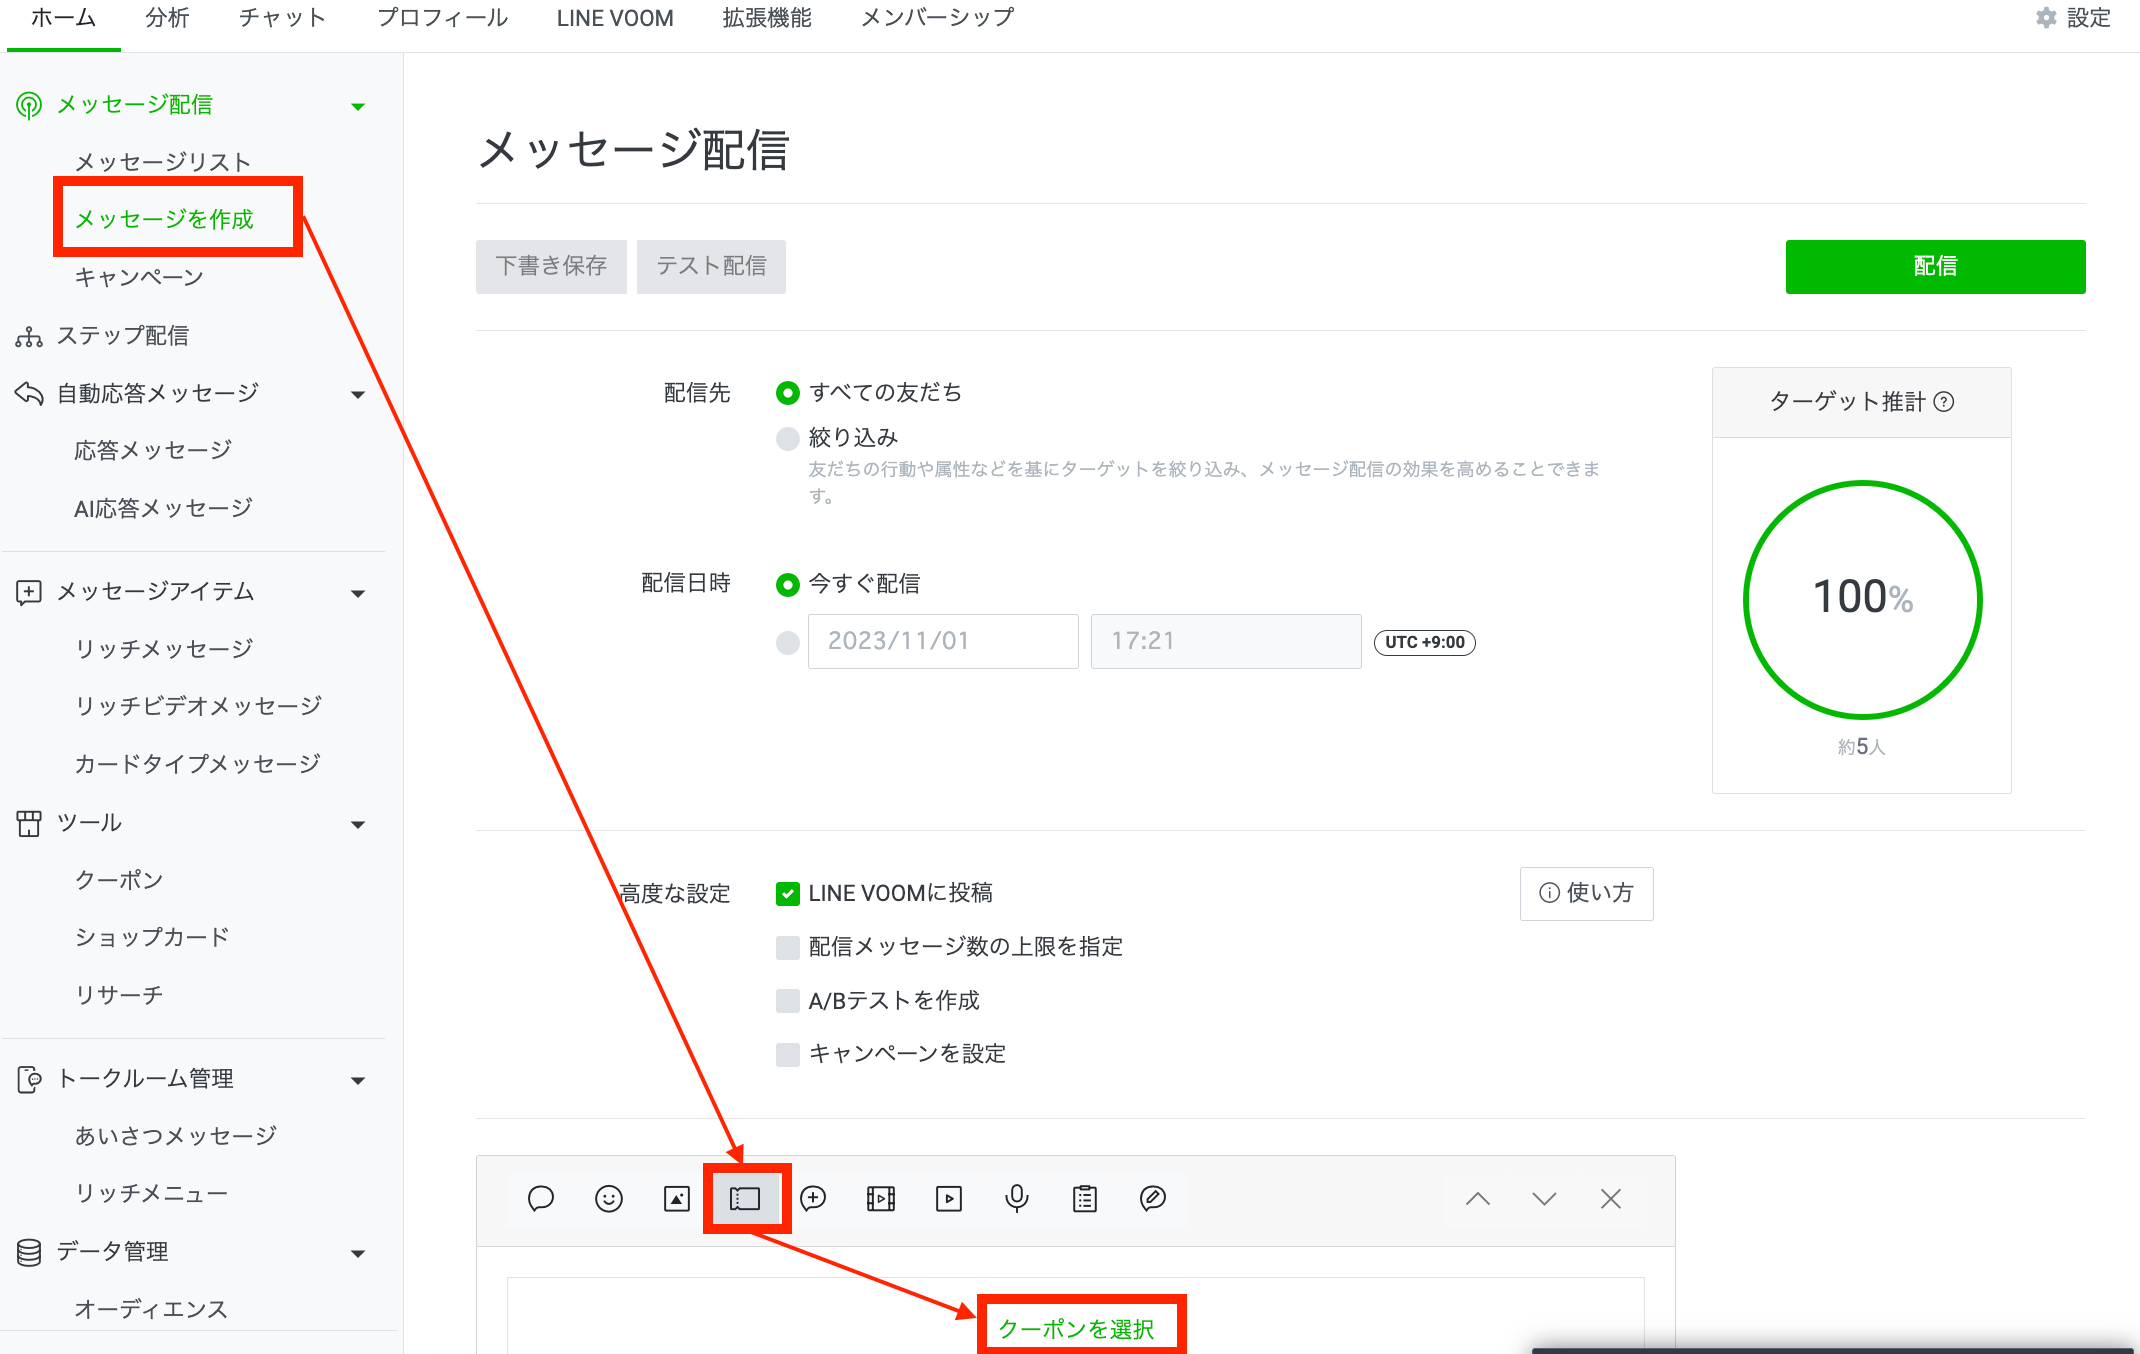Click the クーポンを選択 link
The width and height of the screenshot is (2140, 1354).
tap(1077, 1328)
